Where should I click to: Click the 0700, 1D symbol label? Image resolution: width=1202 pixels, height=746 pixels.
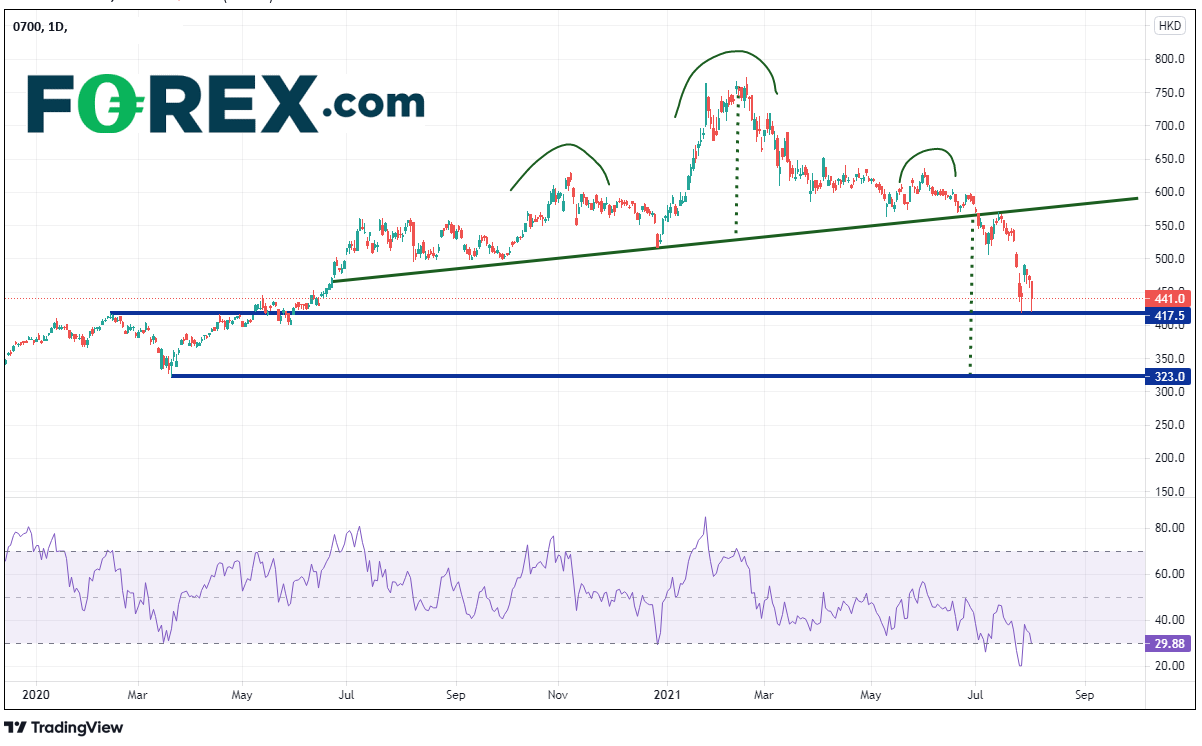(40, 27)
